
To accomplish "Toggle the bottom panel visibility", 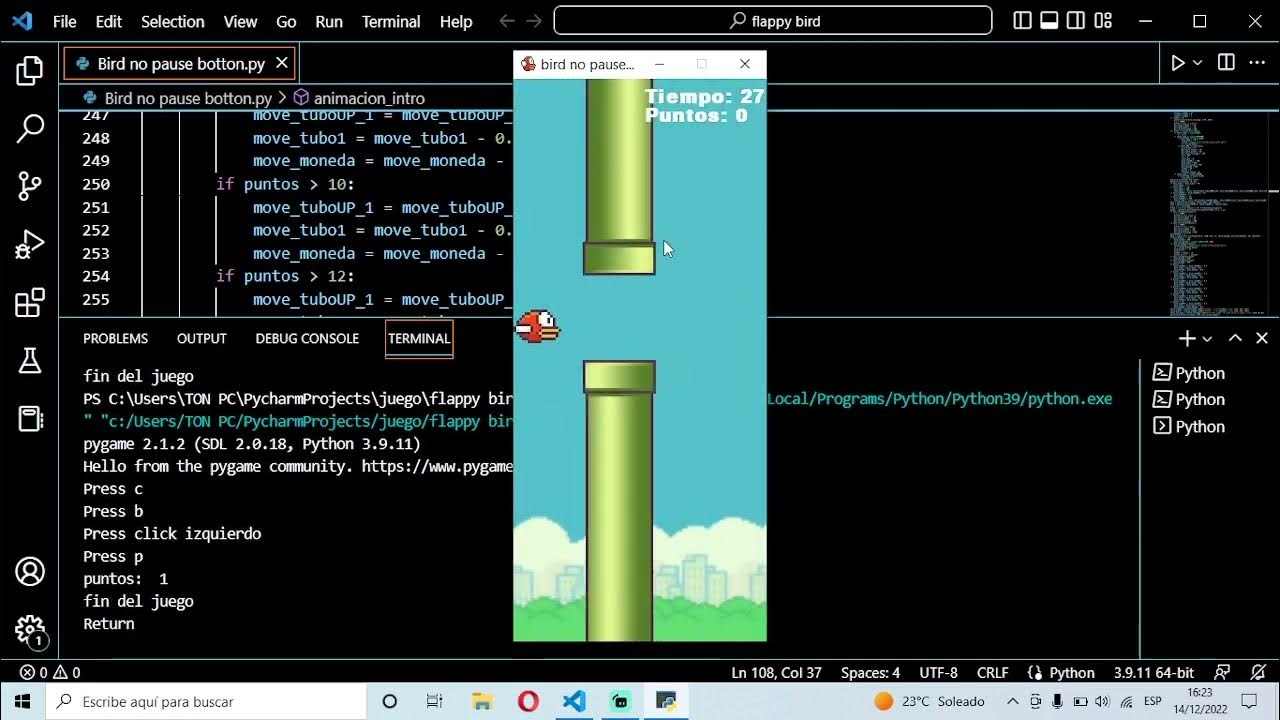I will (x=1049, y=21).
